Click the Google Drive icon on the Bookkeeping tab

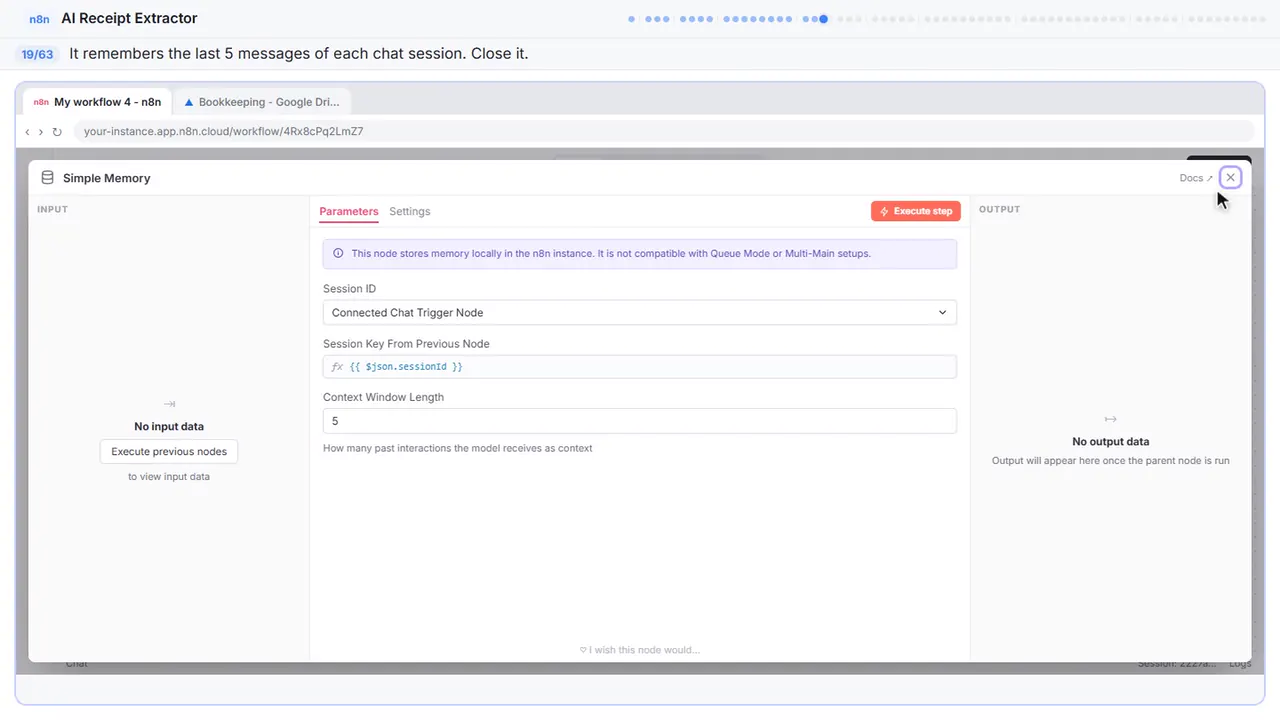coord(189,102)
